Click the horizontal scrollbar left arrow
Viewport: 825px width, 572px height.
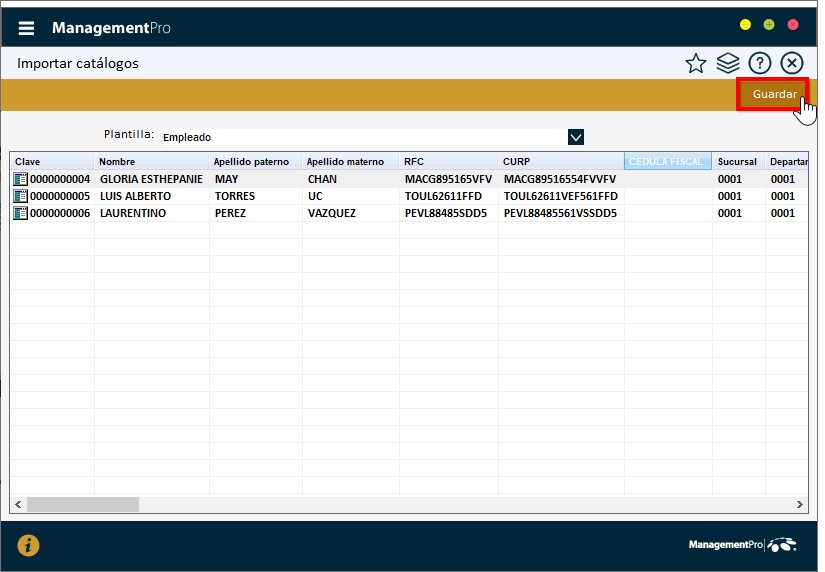[x=18, y=504]
